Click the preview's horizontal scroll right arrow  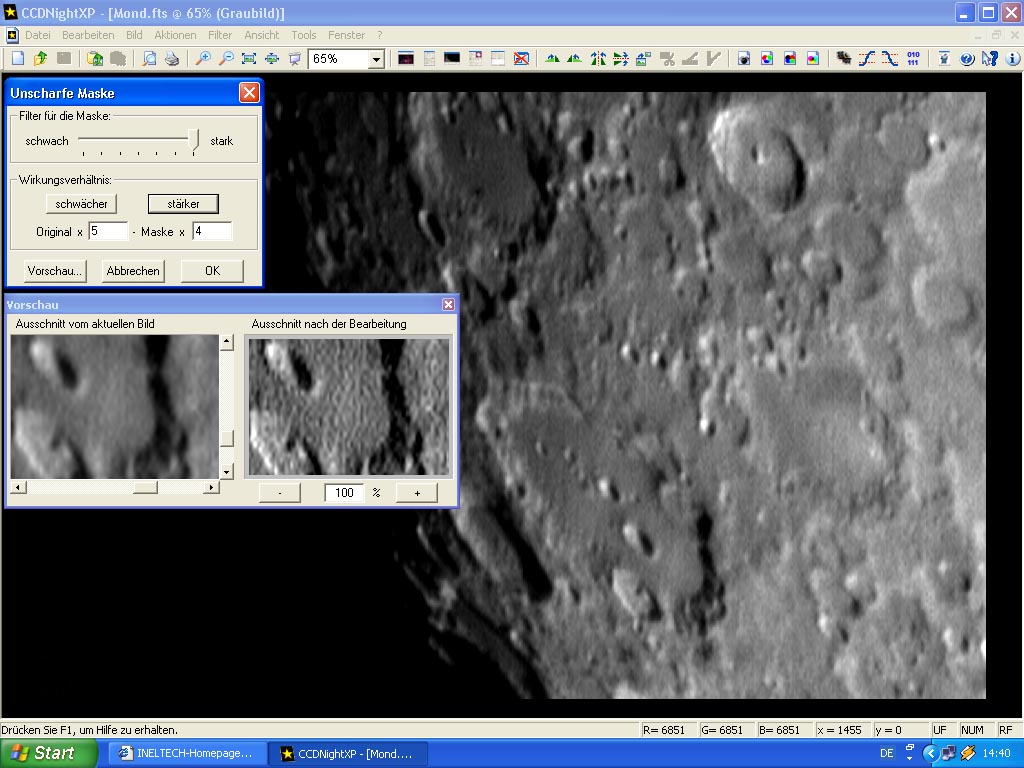coord(210,487)
